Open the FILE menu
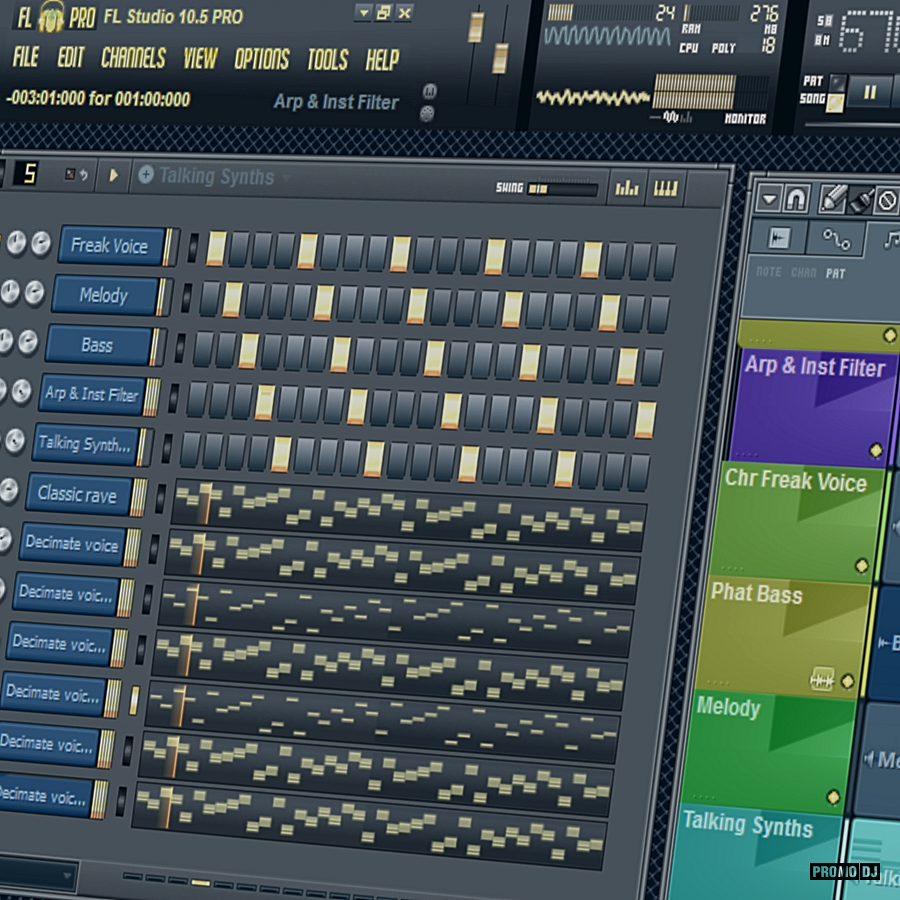Image resolution: width=900 pixels, height=900 pixels. (25, 57)
